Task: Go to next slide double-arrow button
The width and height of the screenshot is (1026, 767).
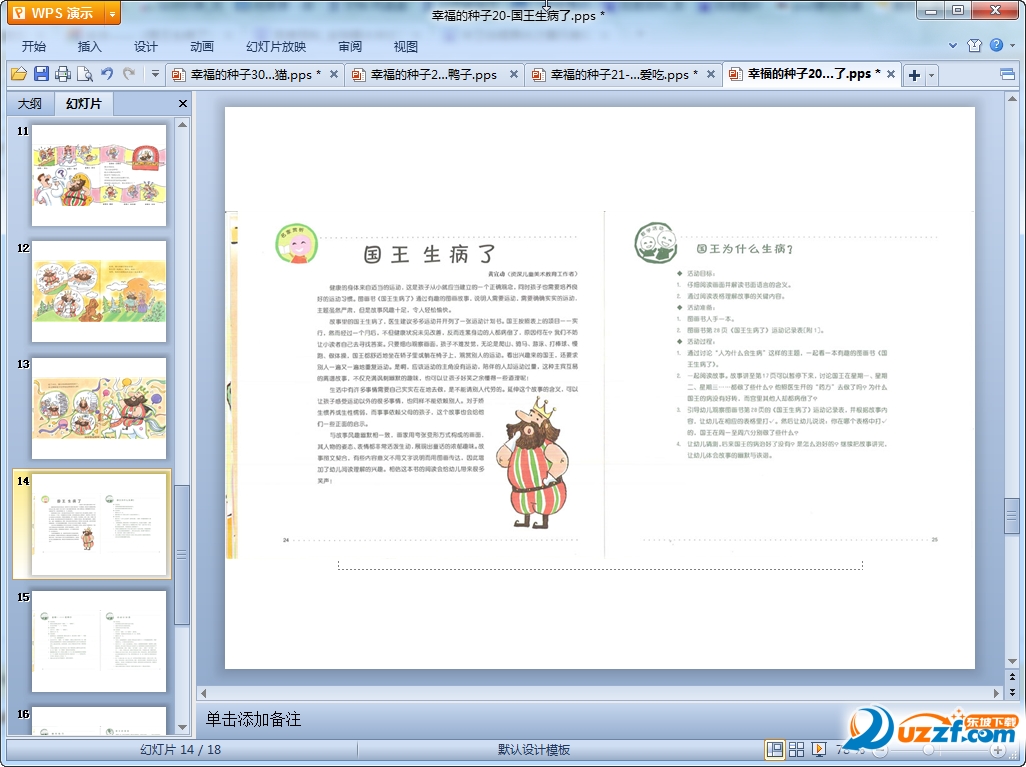Action: pyautogui.click(x=1012, y=692)
